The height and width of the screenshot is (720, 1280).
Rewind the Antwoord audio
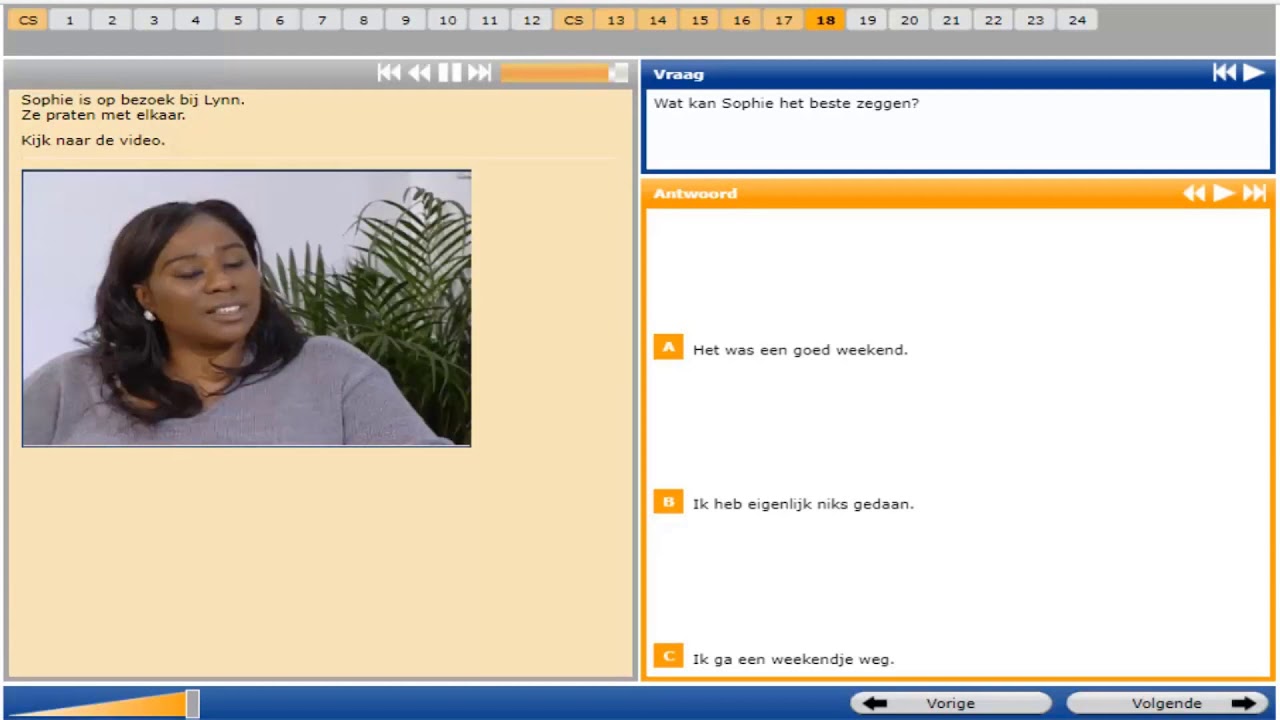pyautogui.click(x=1194, y=193)
